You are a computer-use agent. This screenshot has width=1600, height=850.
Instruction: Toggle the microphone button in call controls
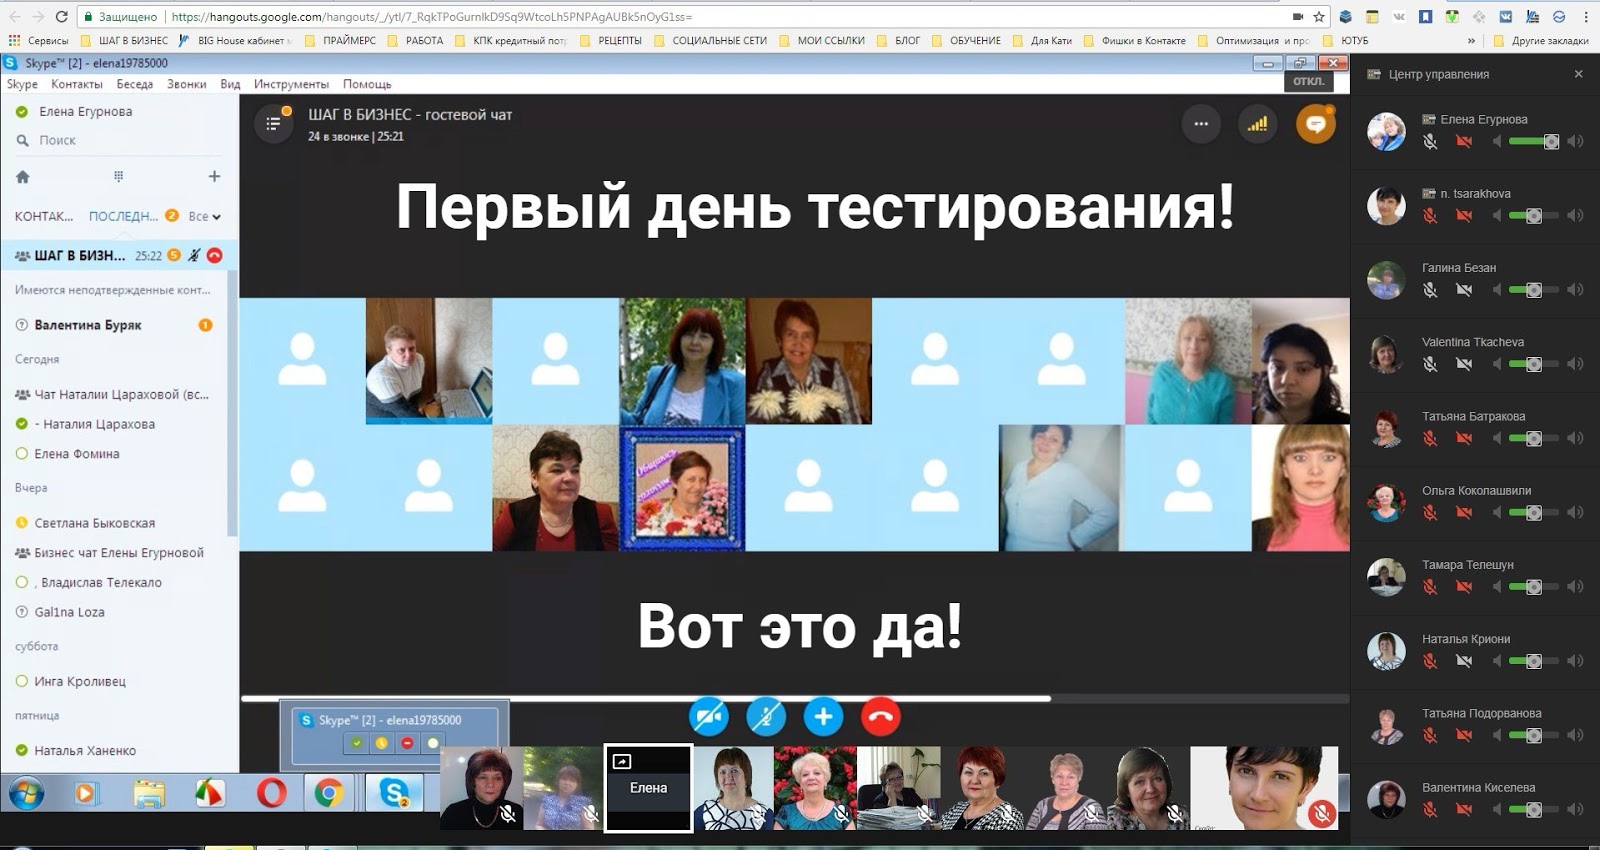click(x=766, y=717)
